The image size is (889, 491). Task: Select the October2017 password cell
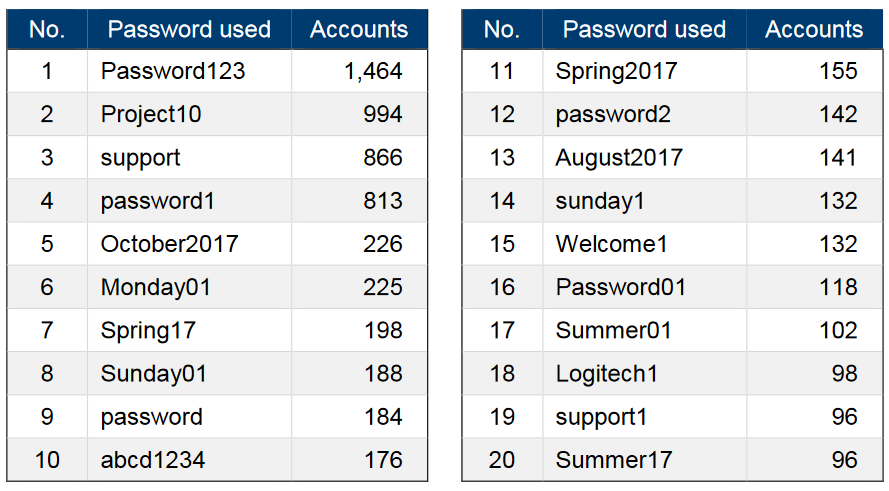pyautogui.click(x=169, y=244)
